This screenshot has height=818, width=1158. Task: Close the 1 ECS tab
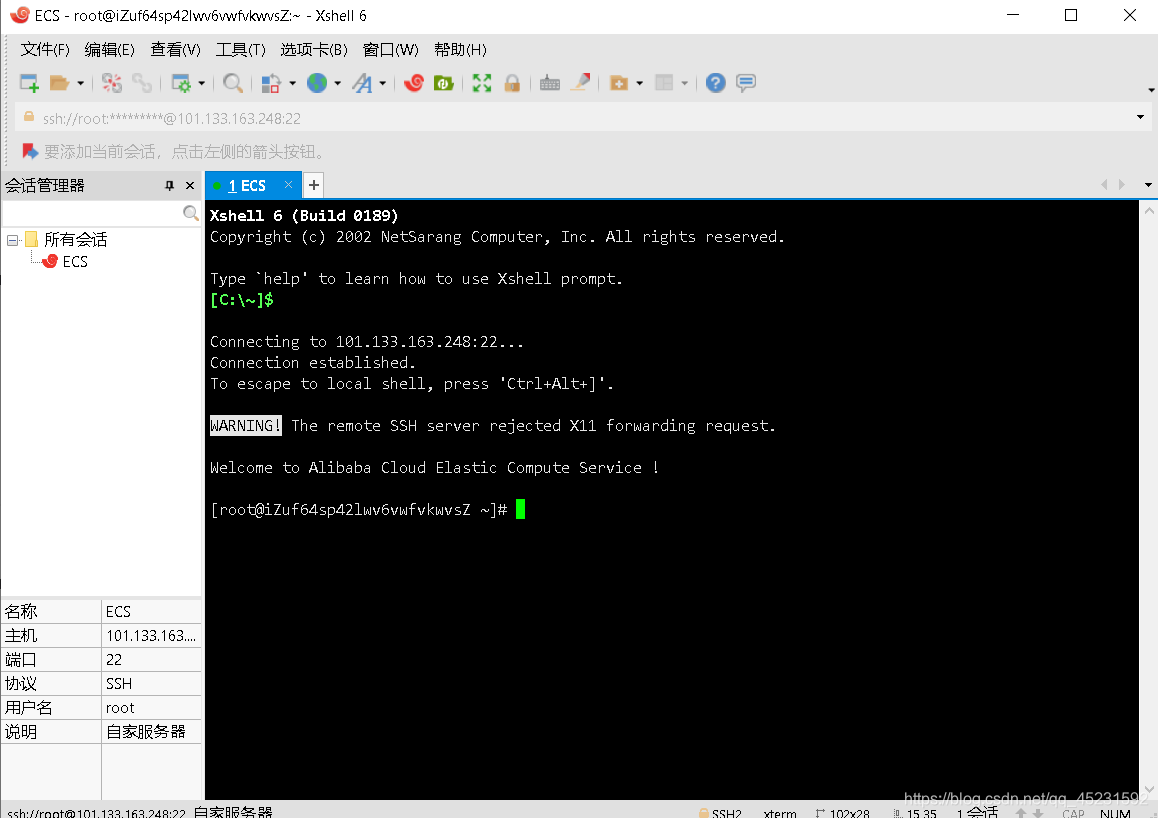point(288,185)
